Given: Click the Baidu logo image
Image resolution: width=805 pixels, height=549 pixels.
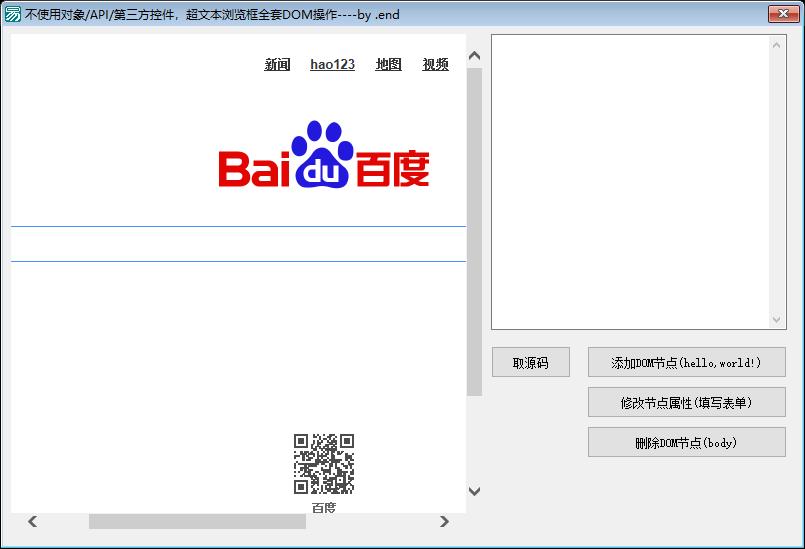Looking at the screenshot, I should (323, 155).
